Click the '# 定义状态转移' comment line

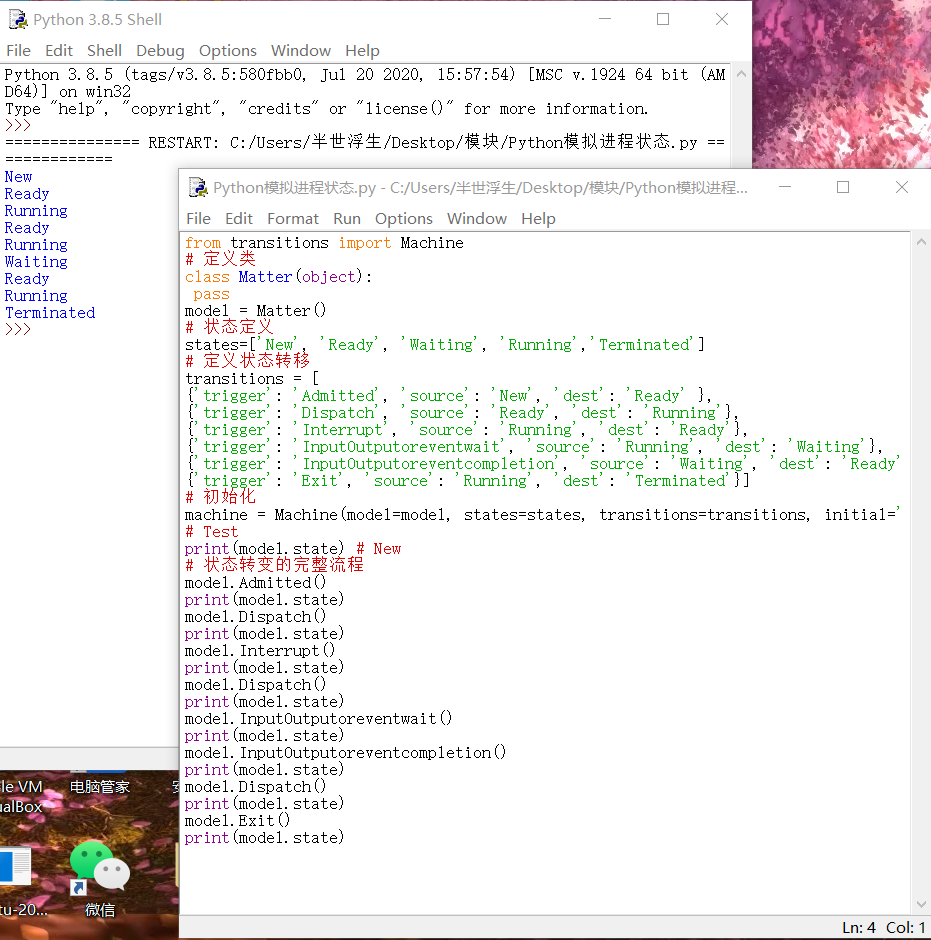(x=248, y=361)
